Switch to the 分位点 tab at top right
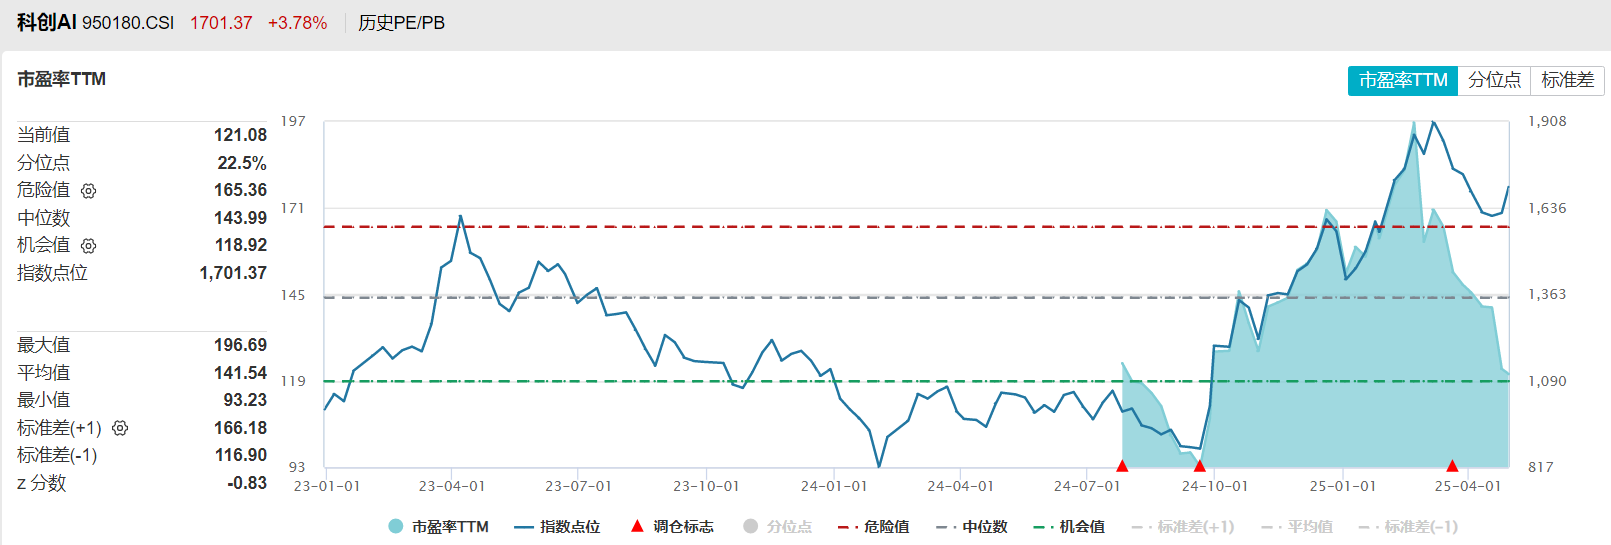Image resolution: width=1611 pixels, height=545 pixels. point(1494,80)
